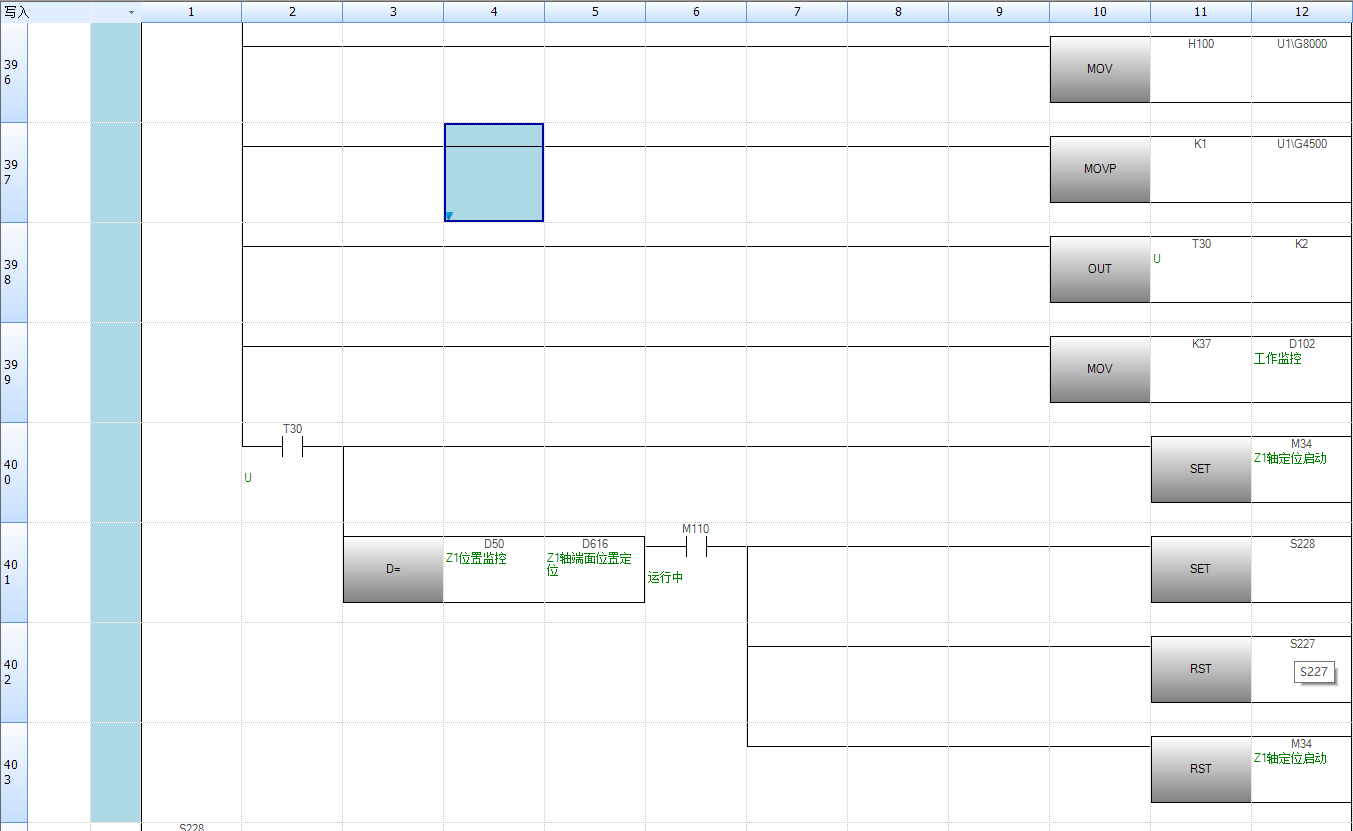Select the RST block for S227

1200,669
